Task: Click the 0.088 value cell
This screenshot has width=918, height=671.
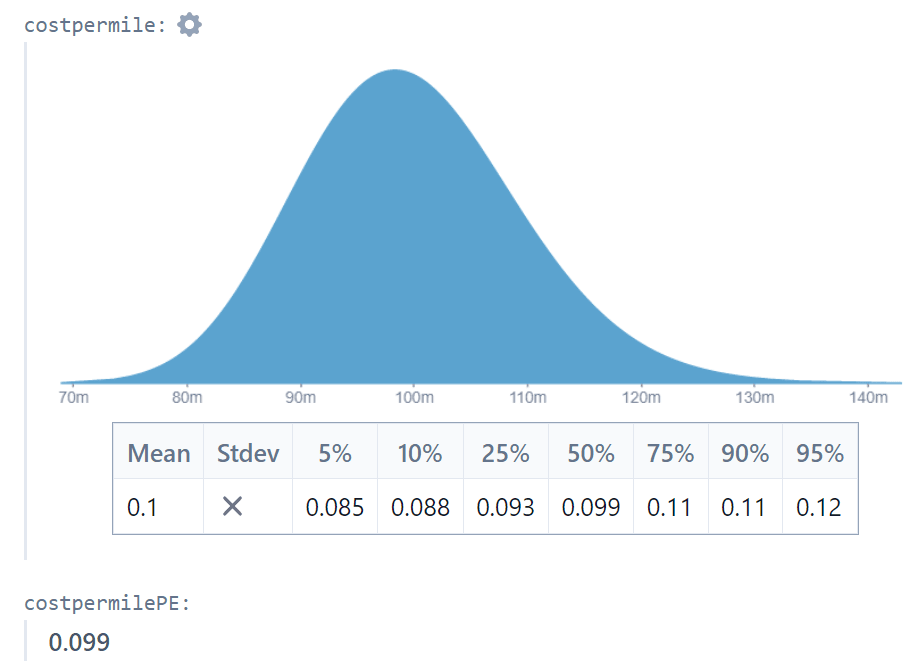Action: tap(420, 507)
